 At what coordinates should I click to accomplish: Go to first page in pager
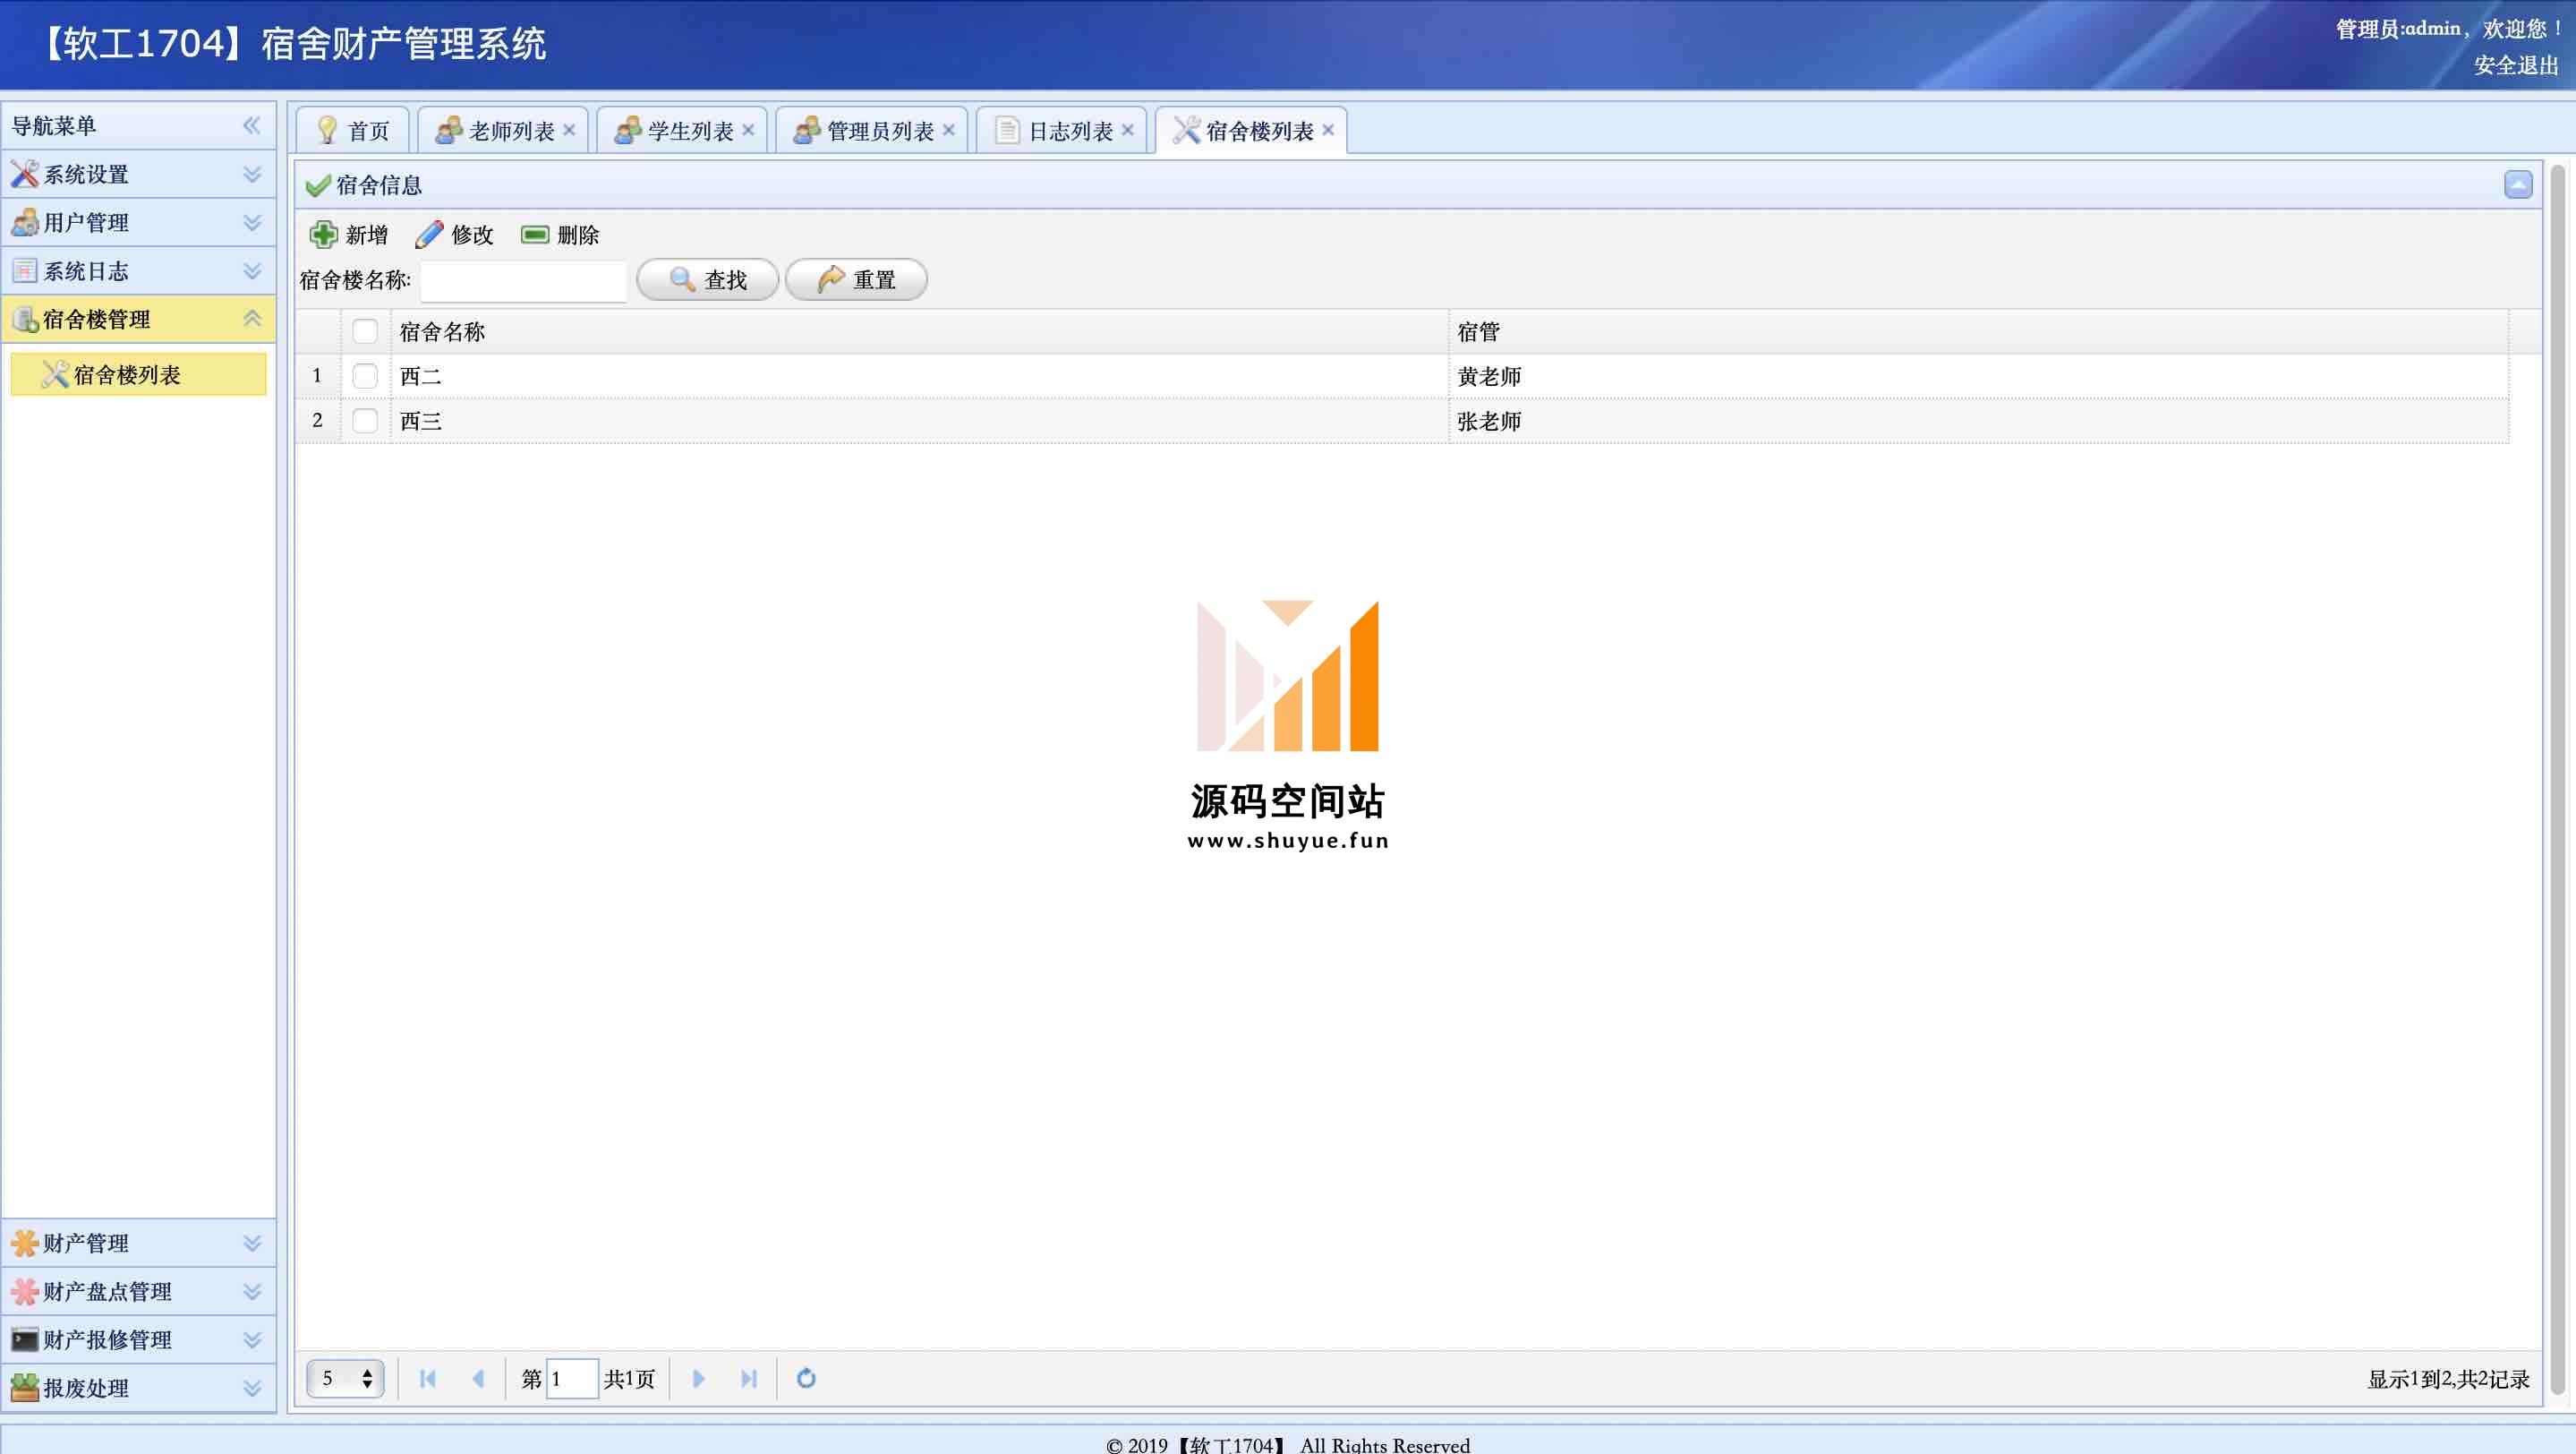[x=428, y=1379]
